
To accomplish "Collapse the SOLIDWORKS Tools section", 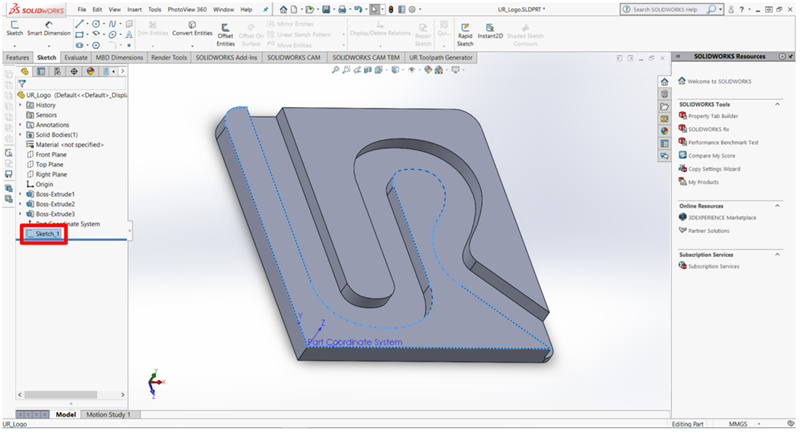I will click(777, 104).
